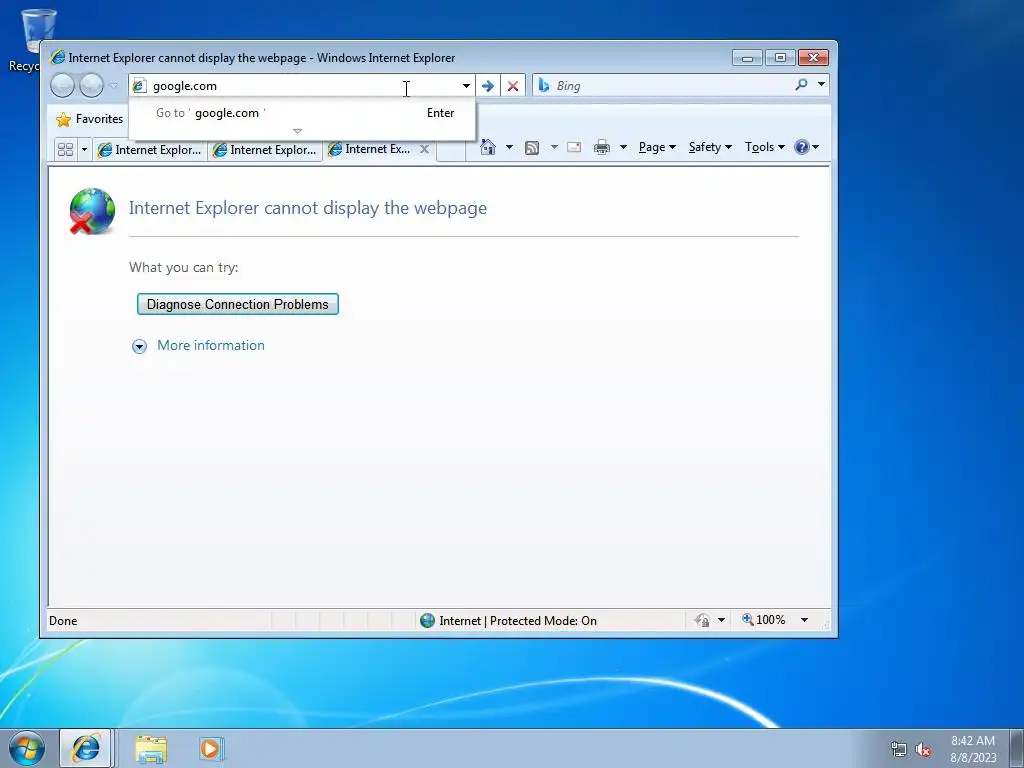Image resolution: width=1024 pixels, height=768 pixels.
Task: Expand the More information arrow icon
Action: click(139, 346)
